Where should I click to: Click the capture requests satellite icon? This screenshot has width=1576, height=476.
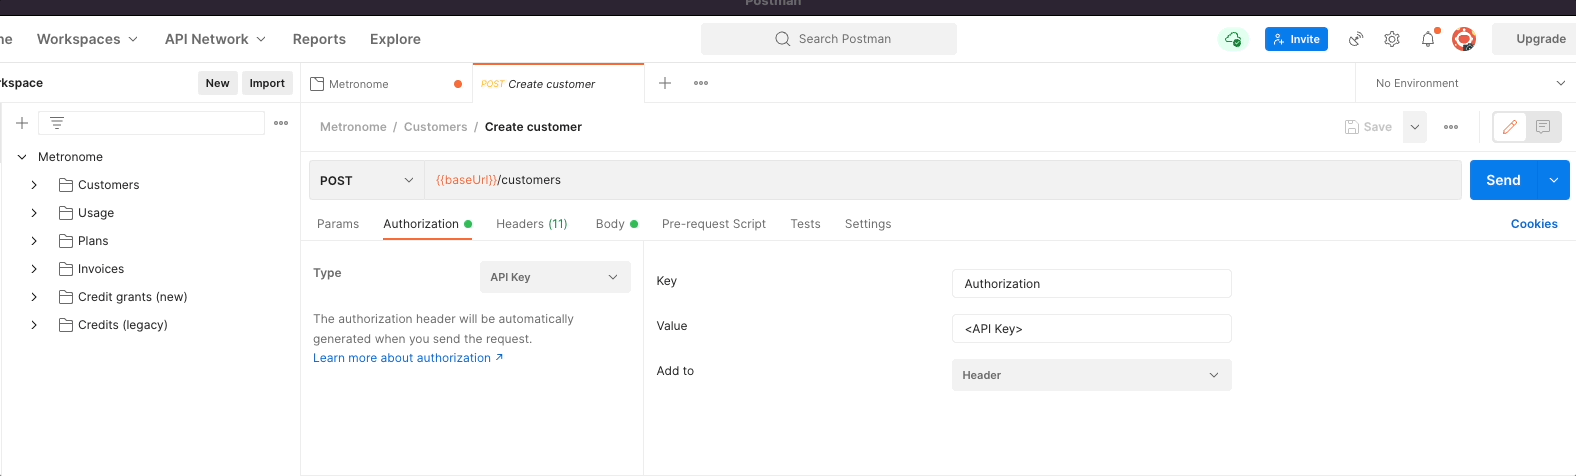[x=1356, y=39]
